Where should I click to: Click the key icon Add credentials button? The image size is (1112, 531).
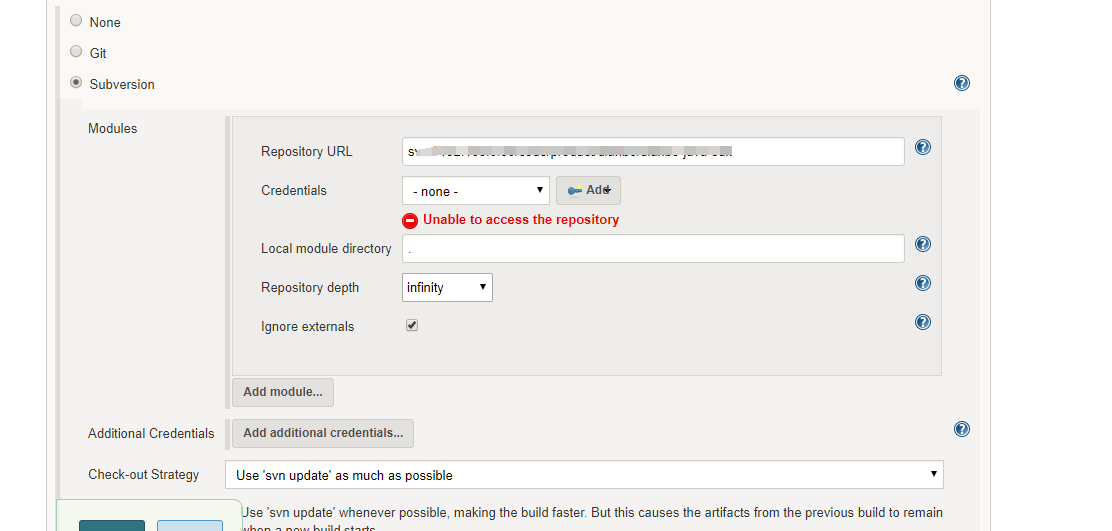(x=588, y=190)
